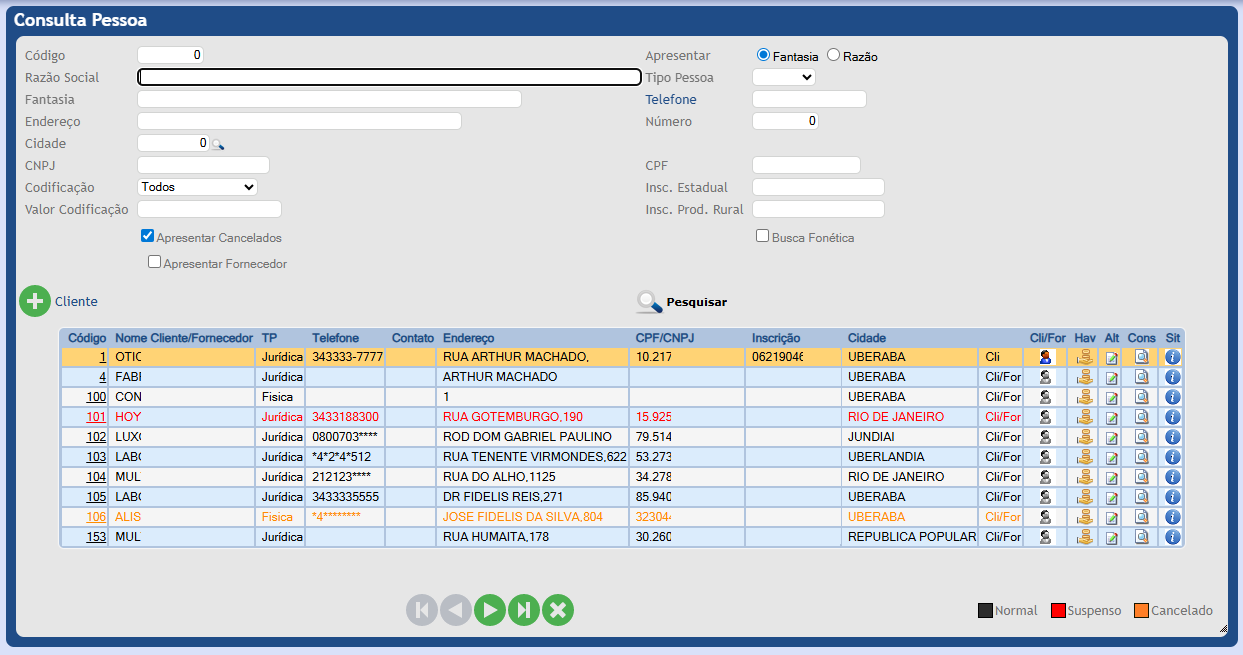
Task: Click the Sit info icon for record 100
Action: (x=1171, y=396)
